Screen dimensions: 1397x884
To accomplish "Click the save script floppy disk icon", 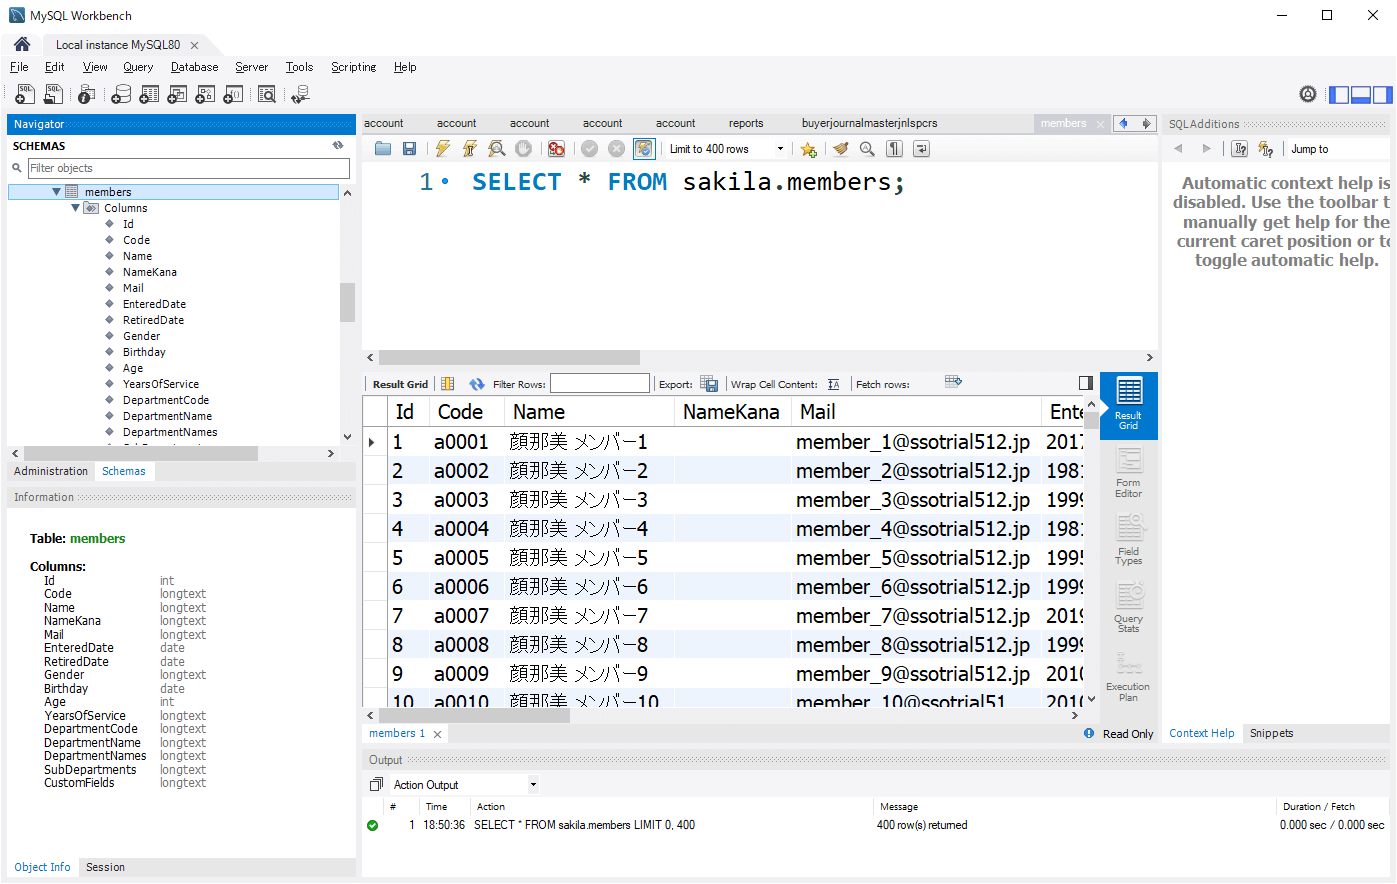I will point(409,149).
